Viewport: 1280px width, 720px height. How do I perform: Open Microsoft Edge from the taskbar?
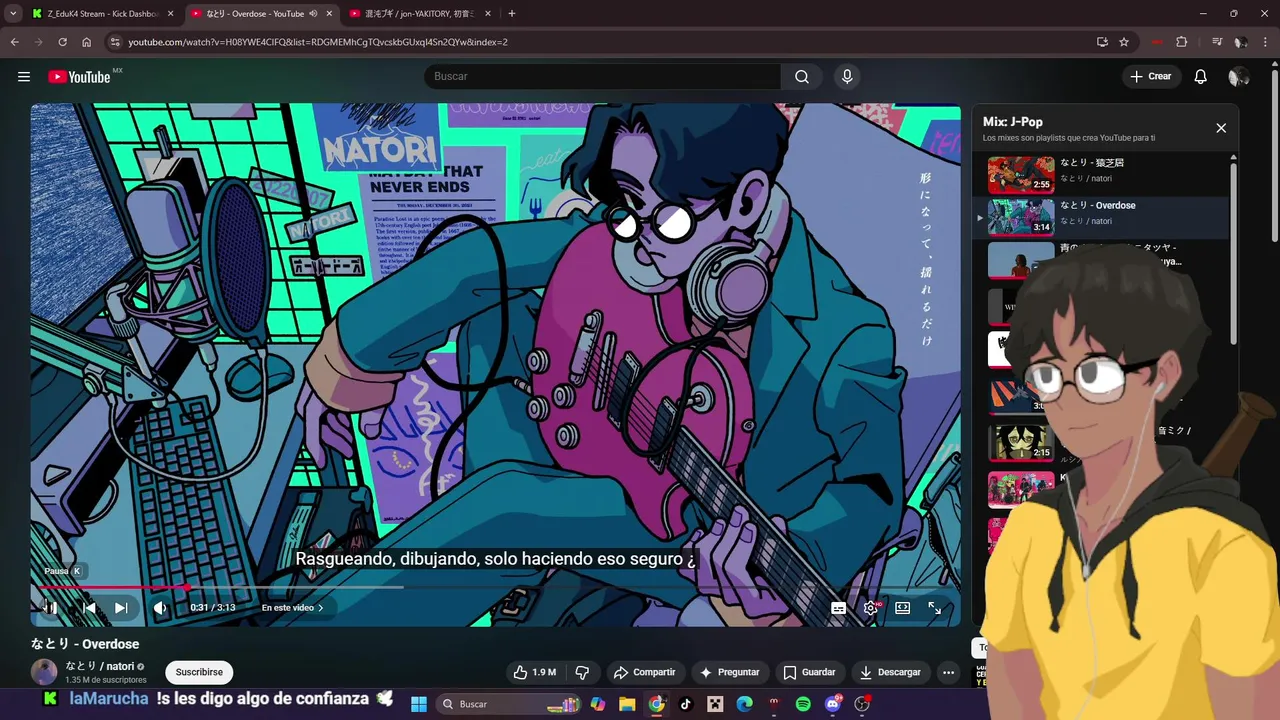[x=744, y=704]
